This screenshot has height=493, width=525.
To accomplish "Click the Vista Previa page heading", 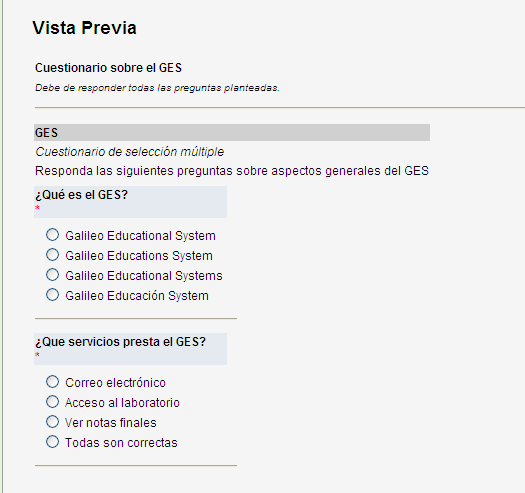I will [x=84, y=28].
